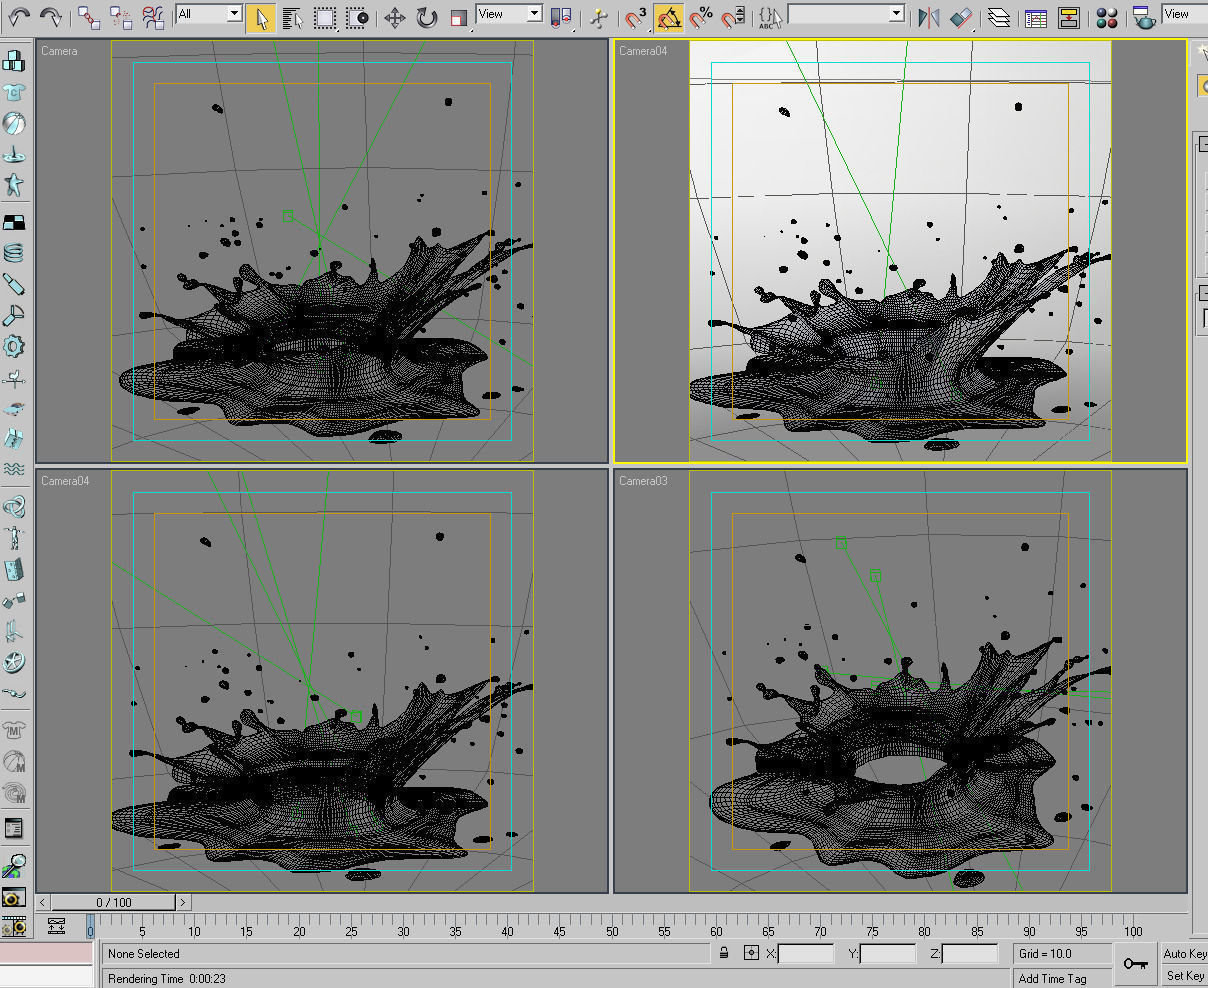Enable Auto Key animation mode
Screen dimensions: 1208x988
[1184, 953]
